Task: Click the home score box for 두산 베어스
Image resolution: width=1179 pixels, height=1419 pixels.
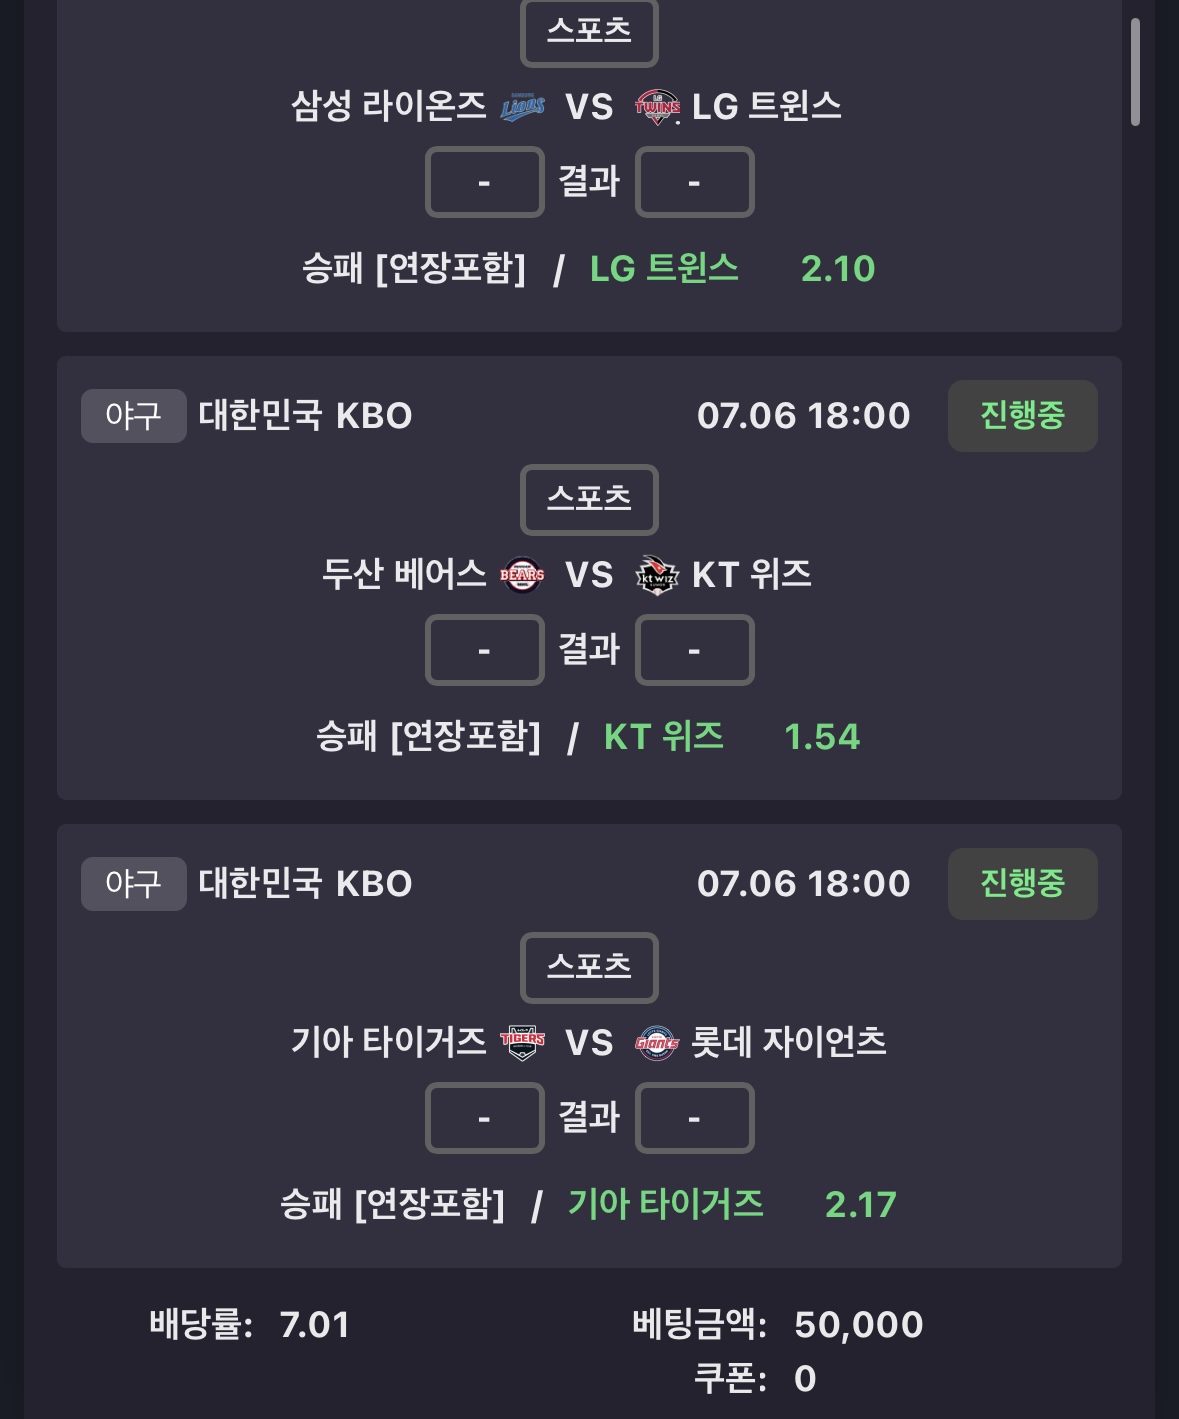Action: (484, 650)
